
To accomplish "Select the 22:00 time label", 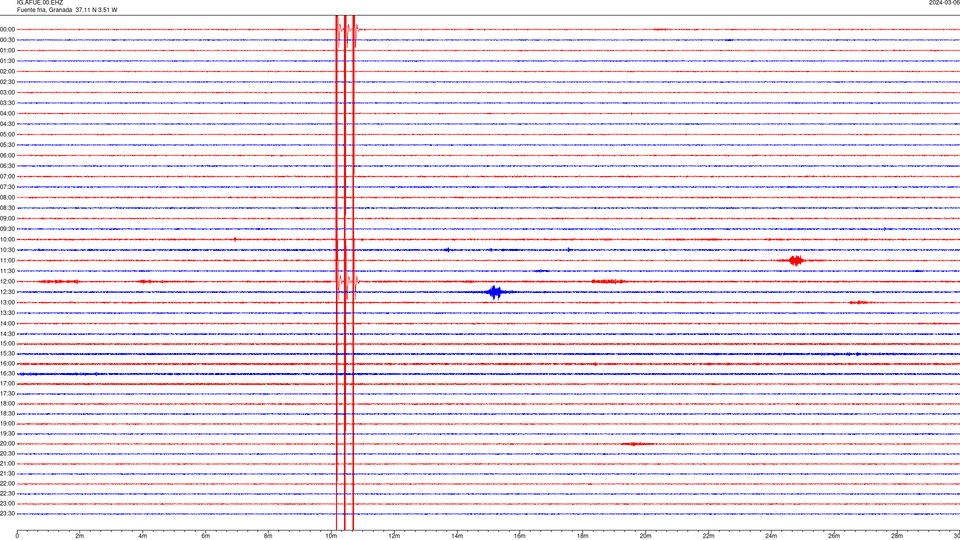I will tap(7, 484).
